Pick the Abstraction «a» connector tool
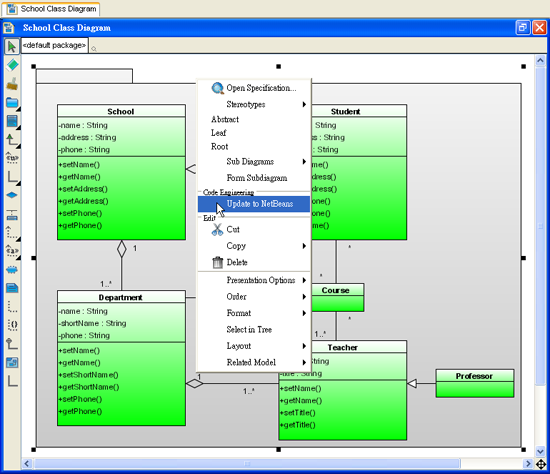 point(12,251)
